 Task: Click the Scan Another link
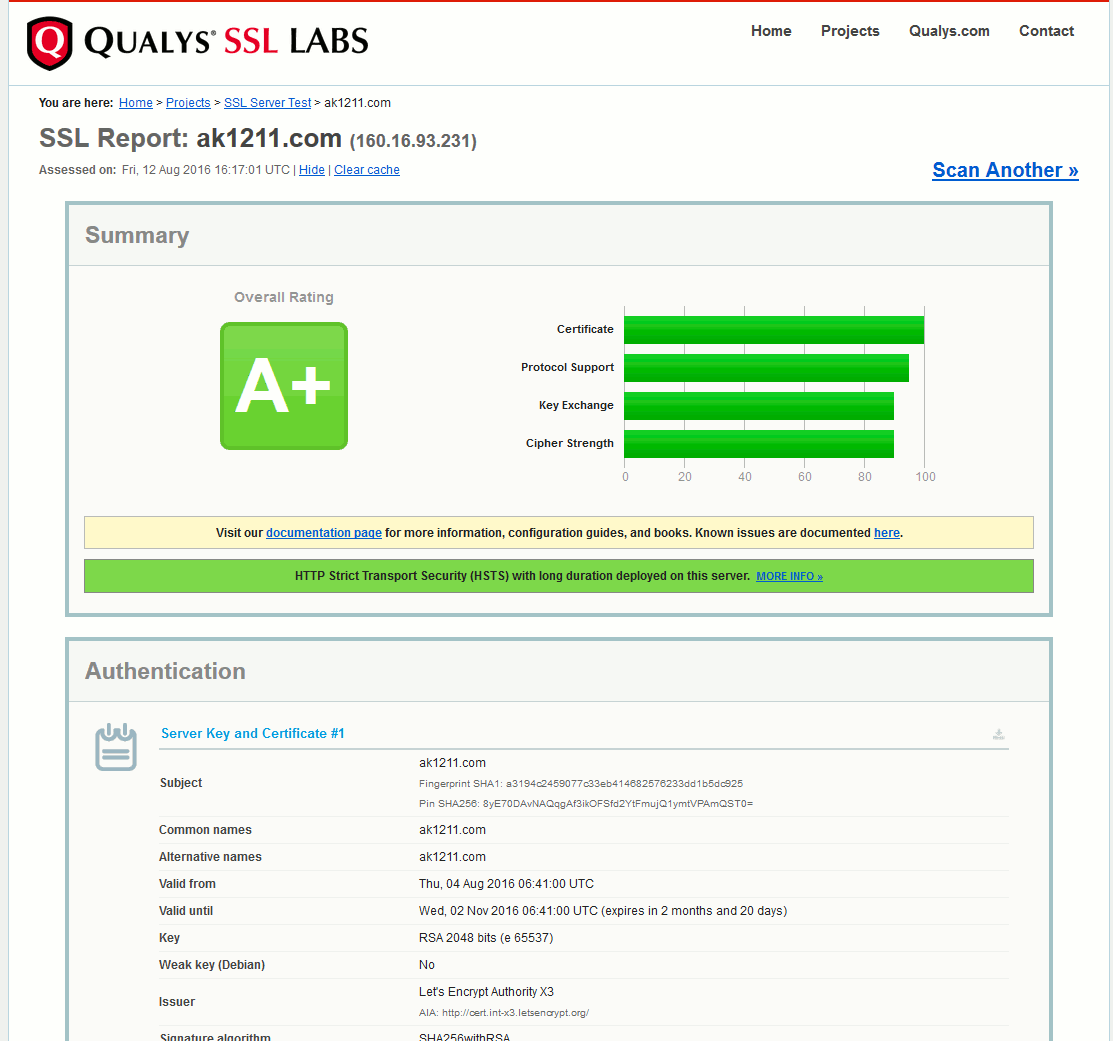[1005, 170]
